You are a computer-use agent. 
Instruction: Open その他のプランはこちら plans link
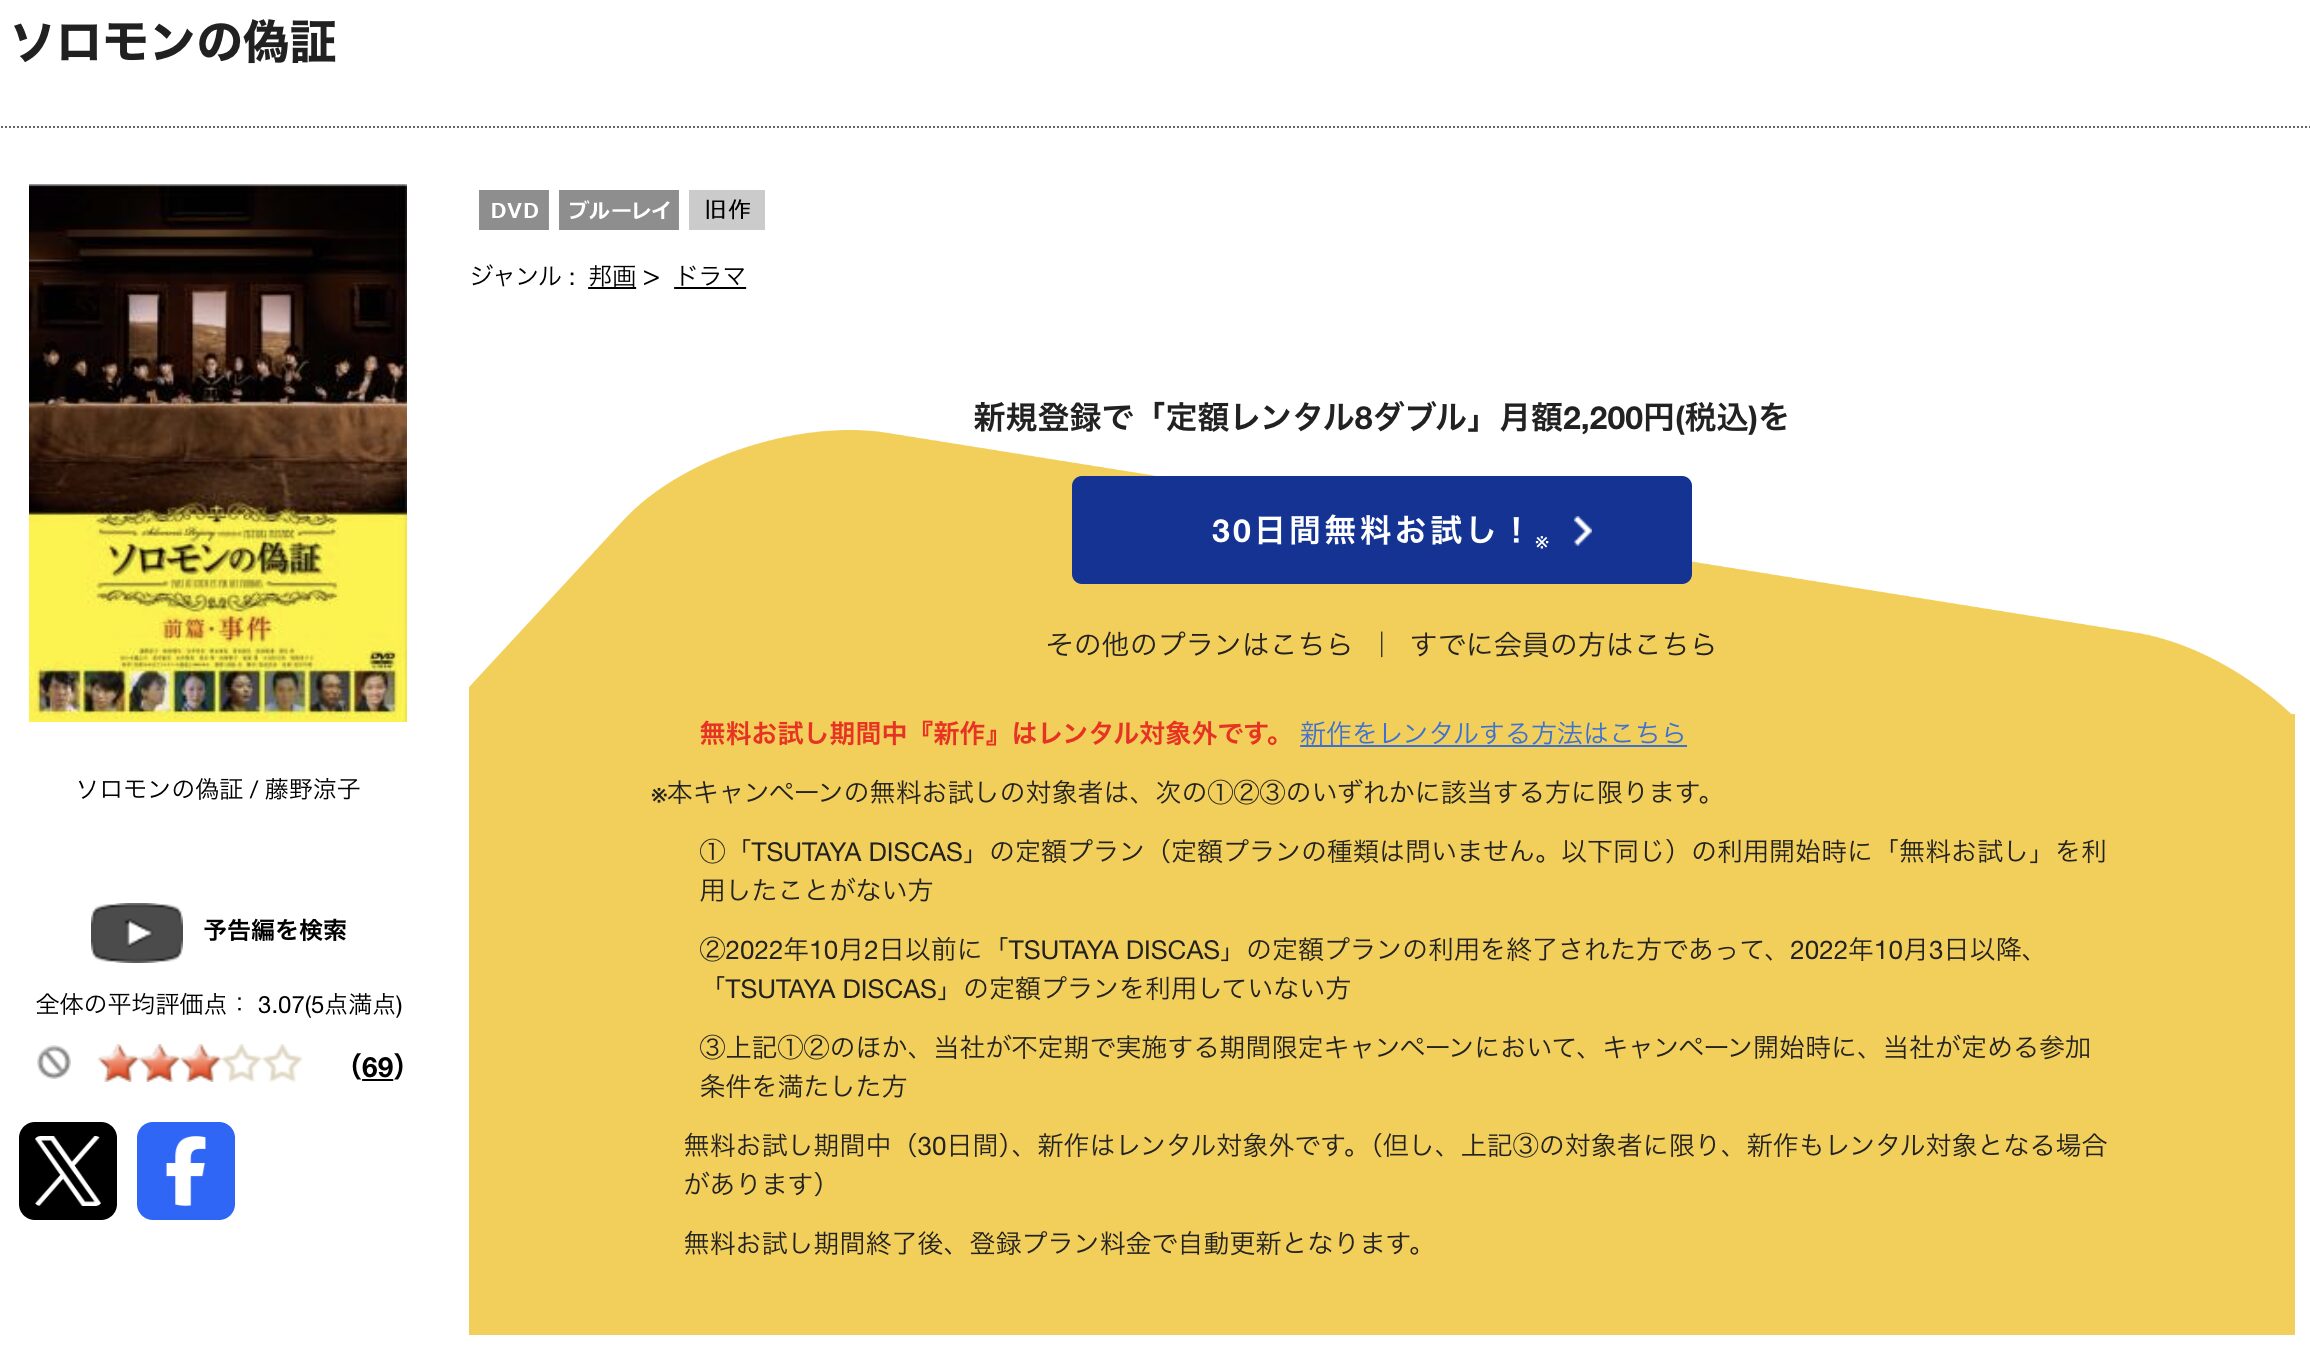click(1199, 644)
